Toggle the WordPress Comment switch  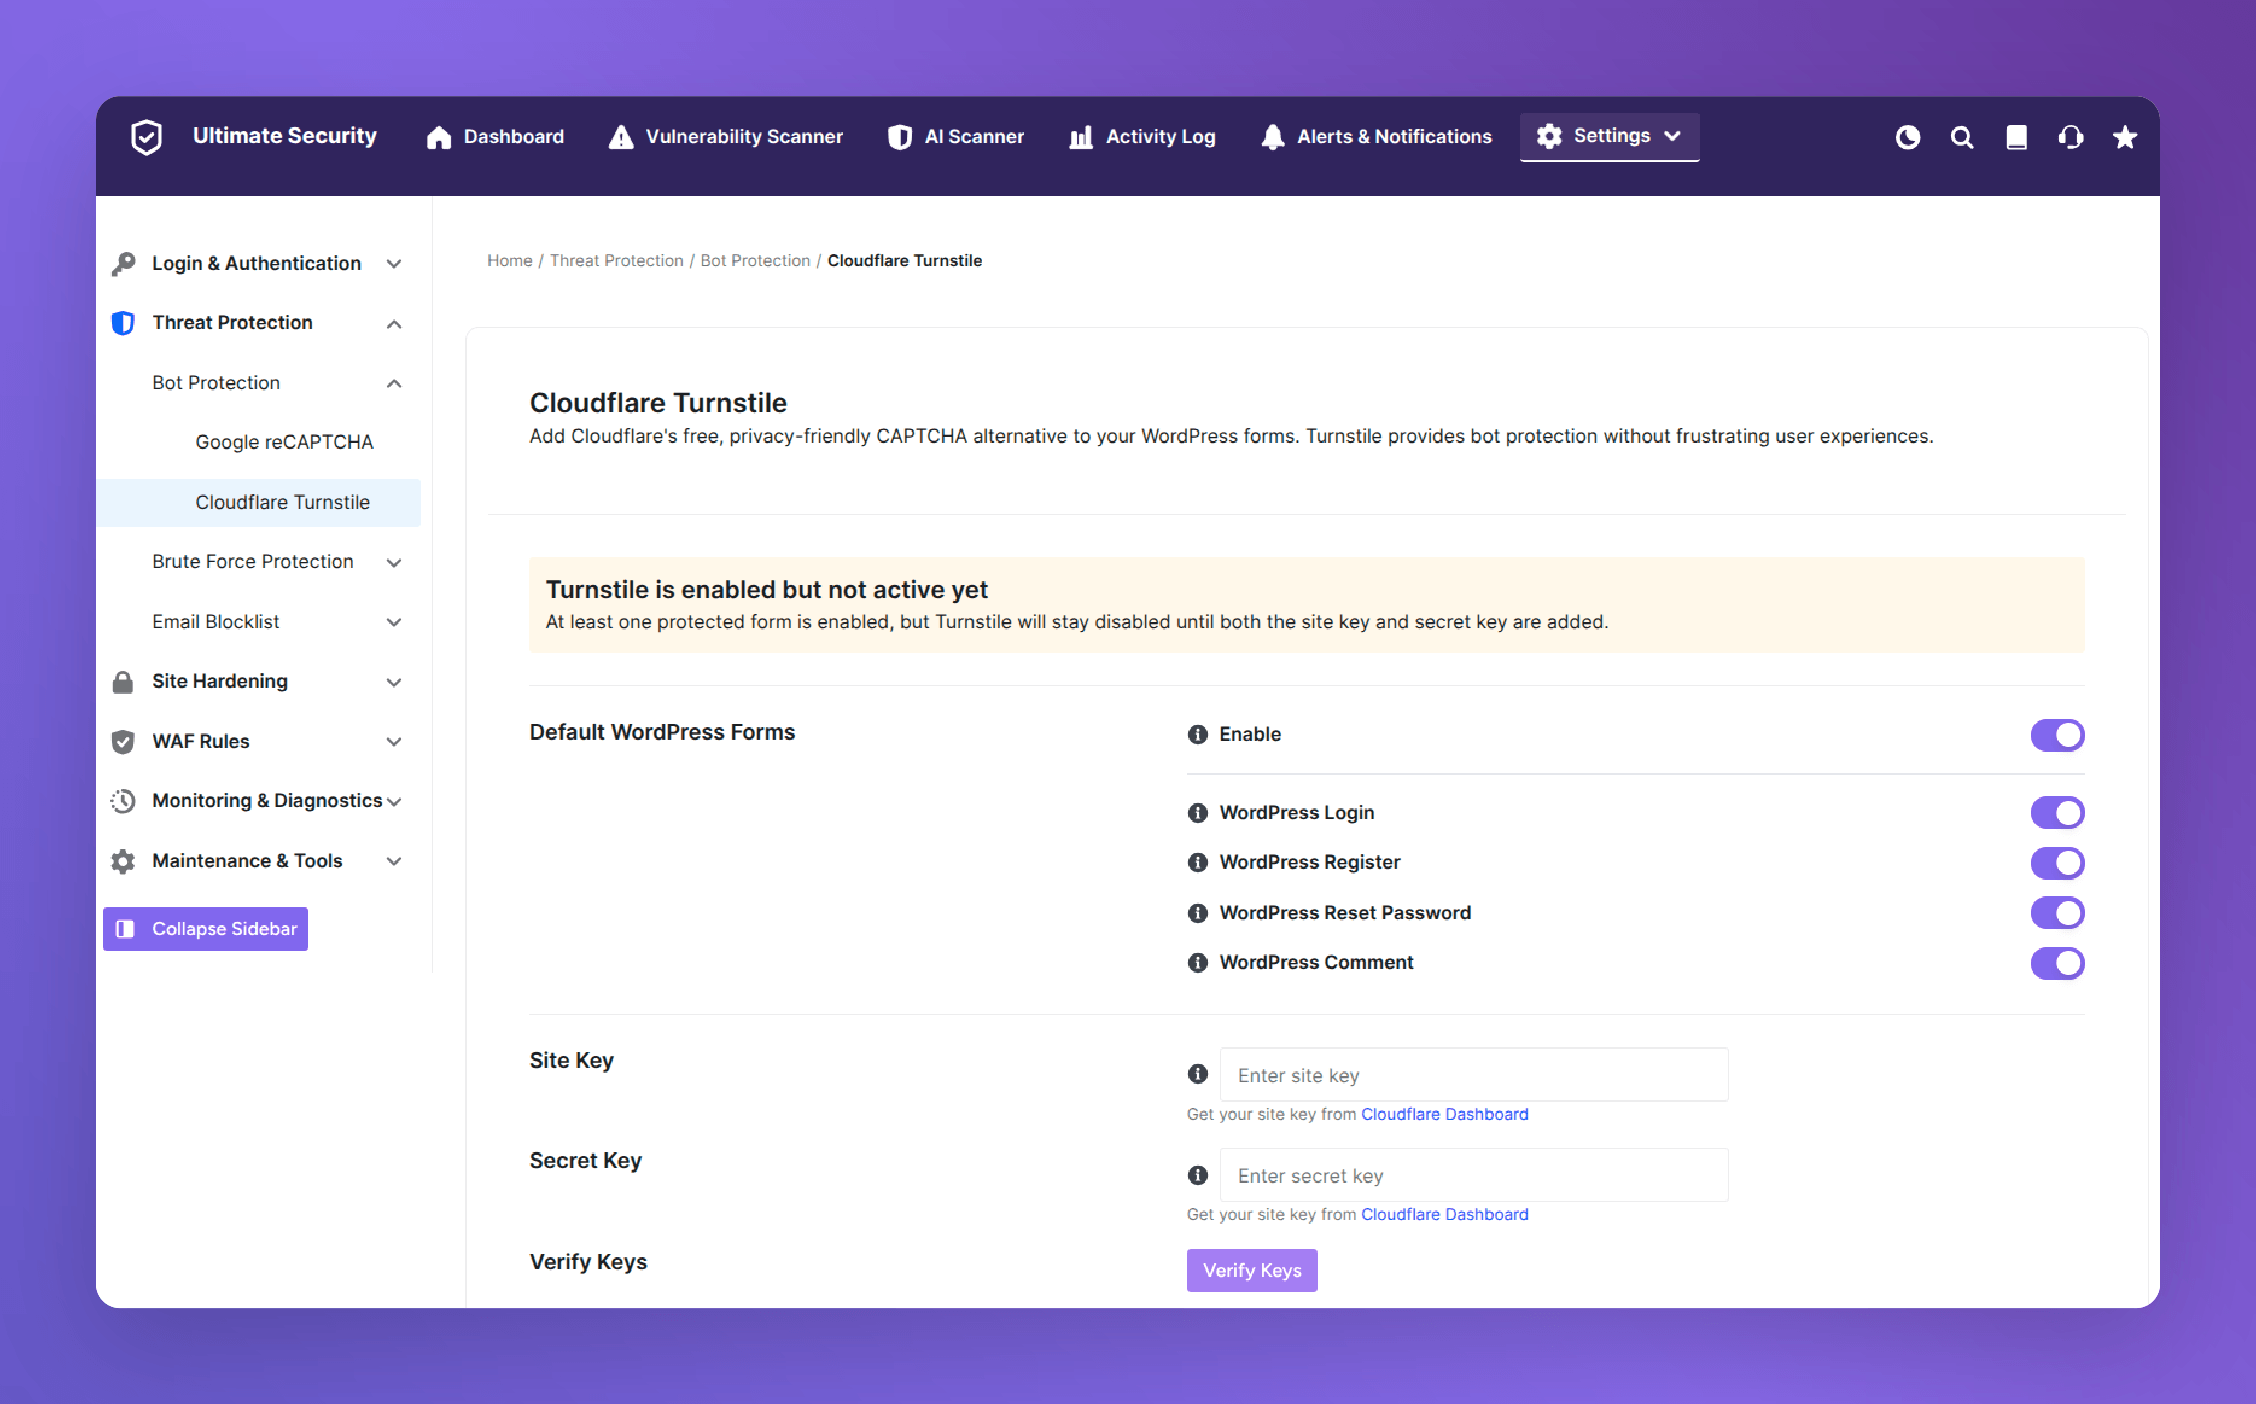[2057, 963]
